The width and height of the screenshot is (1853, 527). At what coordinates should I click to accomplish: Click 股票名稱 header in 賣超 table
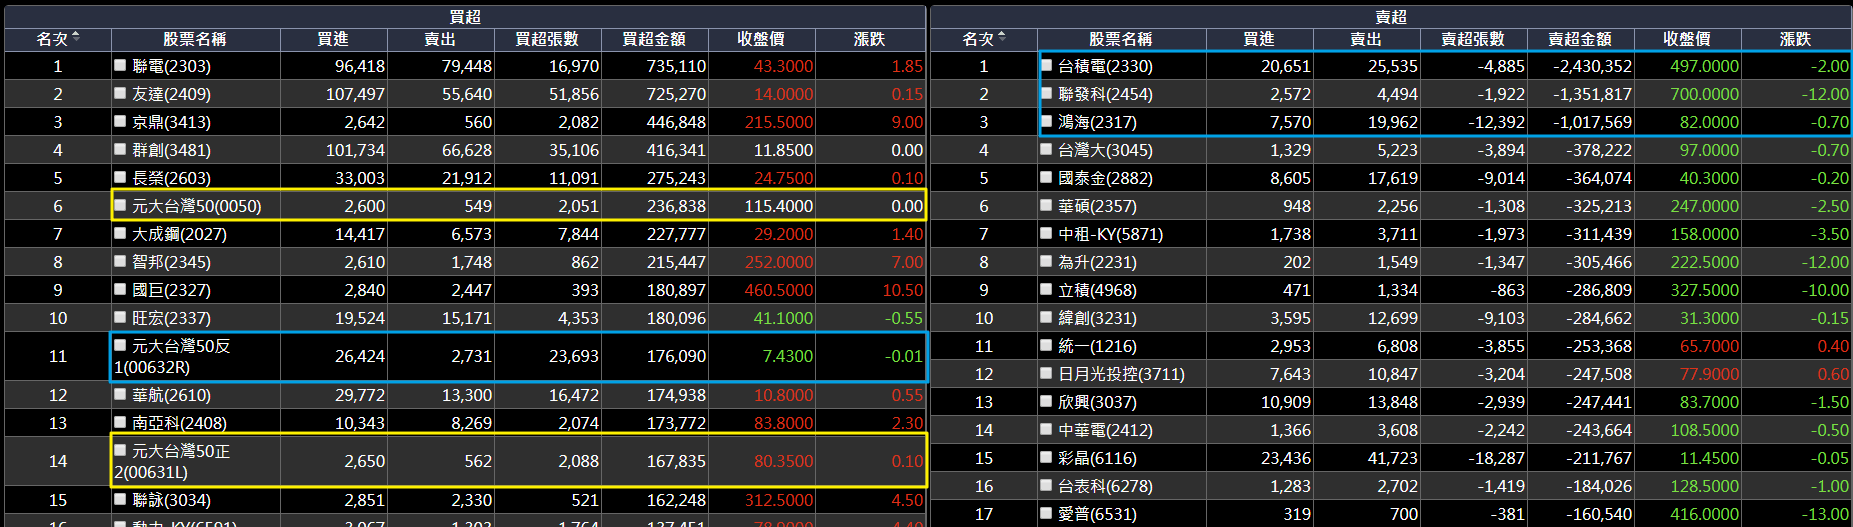(x=1121, y=39)
